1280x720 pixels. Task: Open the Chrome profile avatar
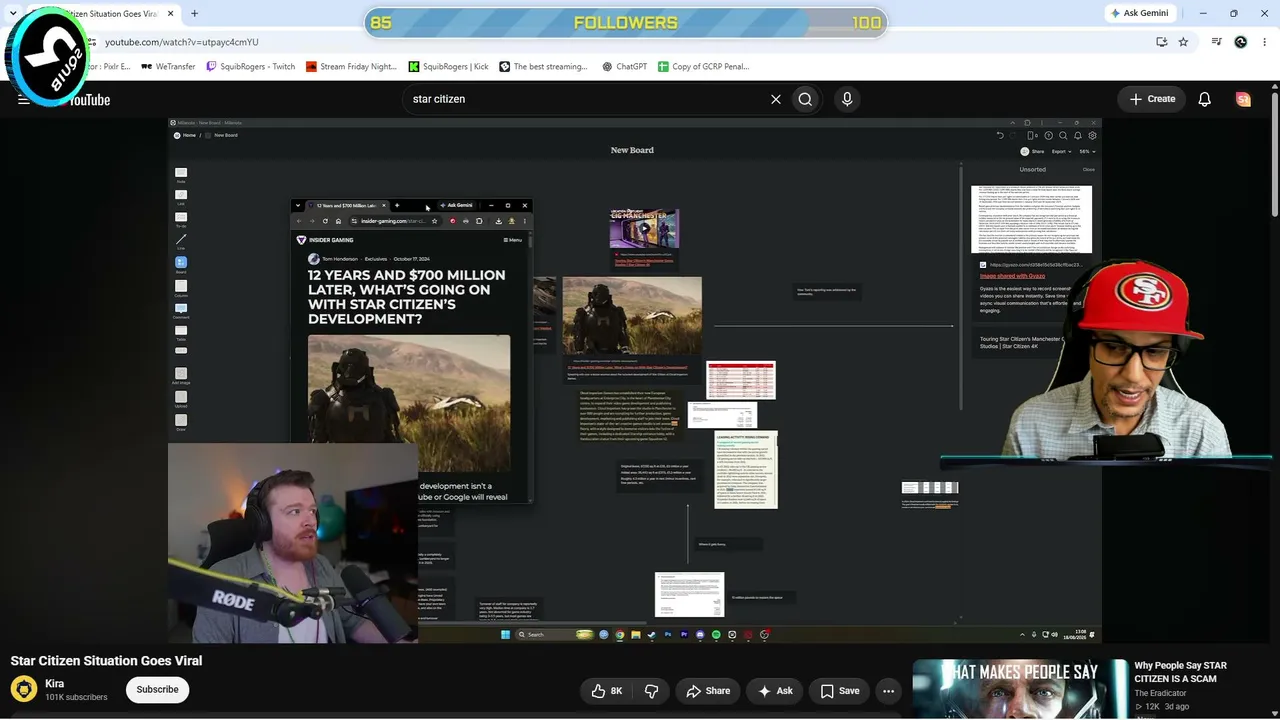[1241, 42]
